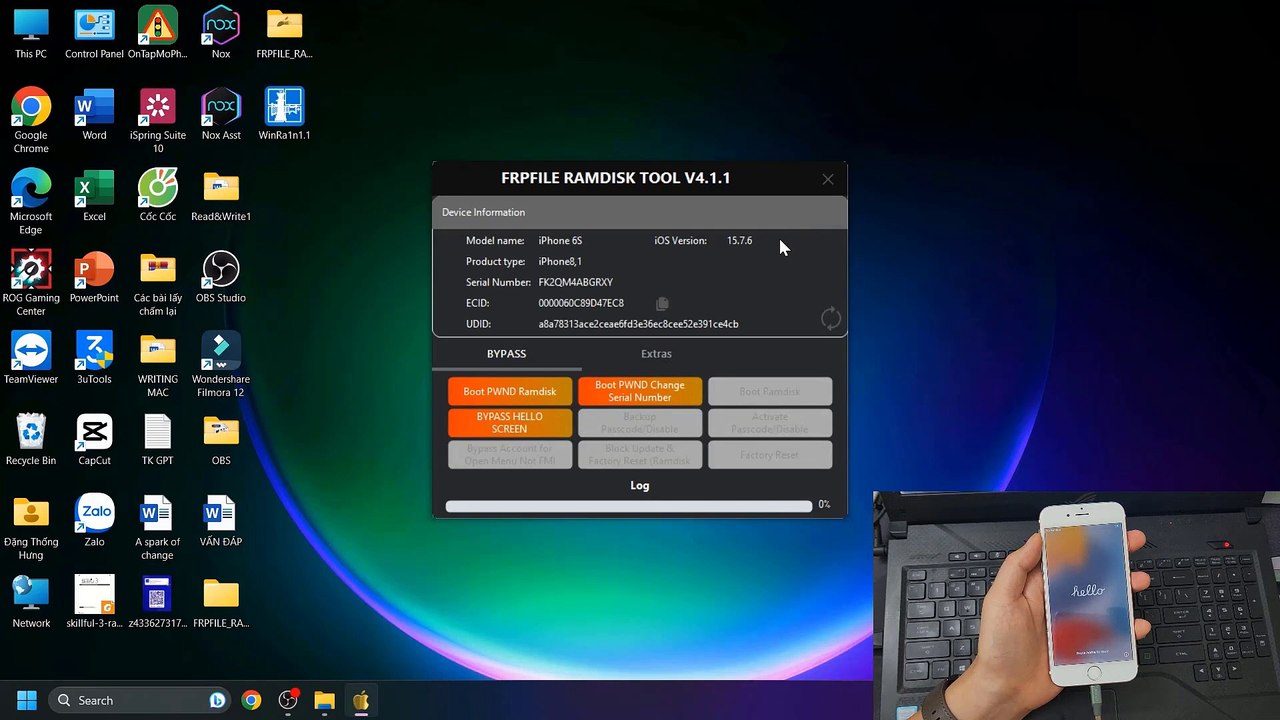The width and height of the screenshot is (1280, 720).
Task: Select the ECID value 0000060C89D47EC8
Action: 581,303
